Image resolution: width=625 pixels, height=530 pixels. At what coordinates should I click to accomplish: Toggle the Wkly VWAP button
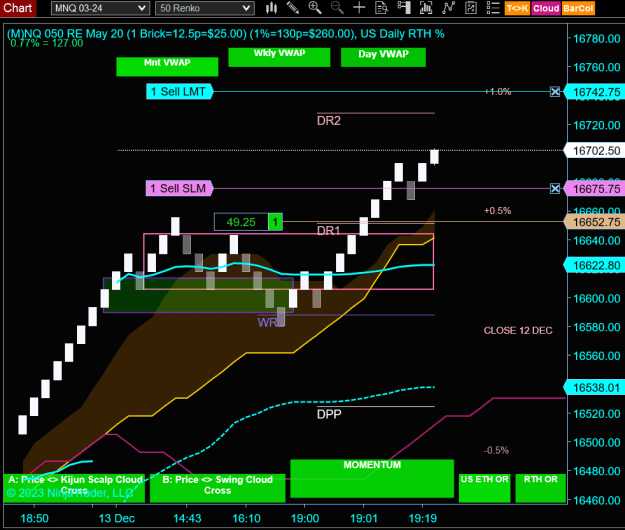click(279, 57)
